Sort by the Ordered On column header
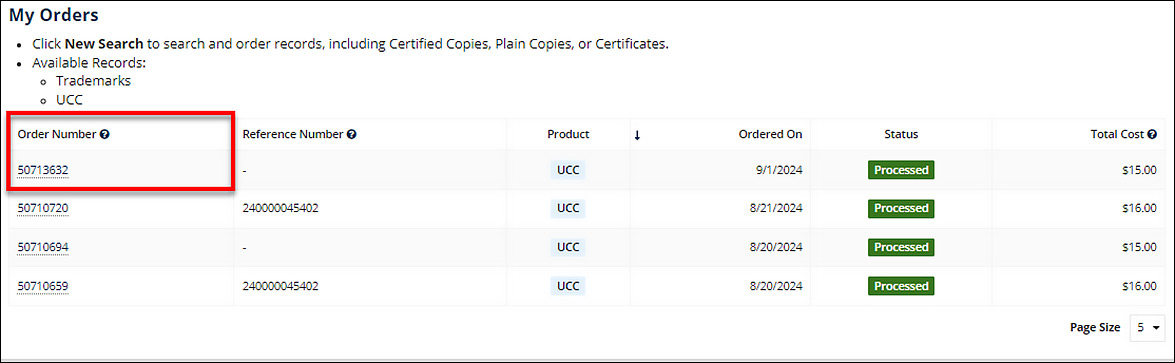 click(770, 134)
